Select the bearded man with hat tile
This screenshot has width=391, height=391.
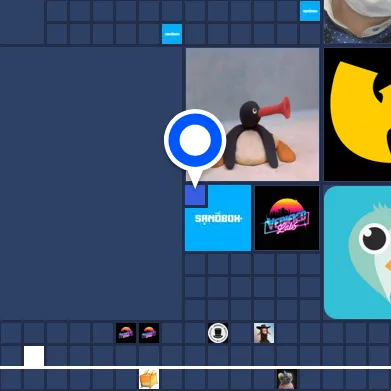264,333
